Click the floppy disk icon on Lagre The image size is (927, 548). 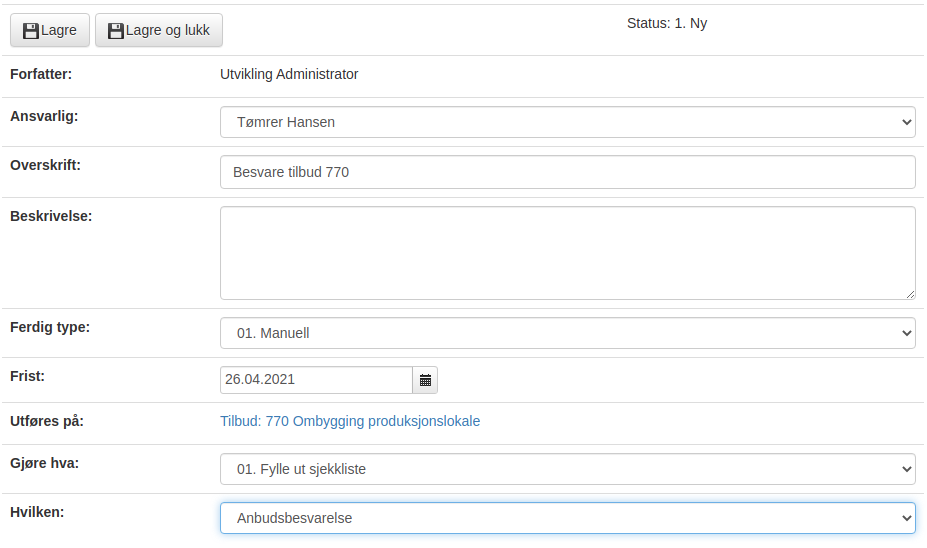31,31
